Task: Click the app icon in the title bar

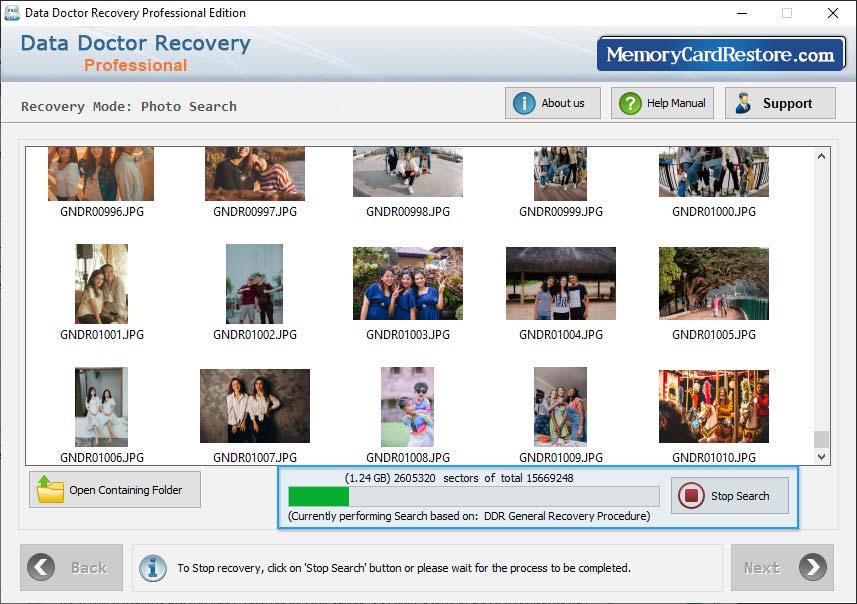Action: (x=11, y=13)
